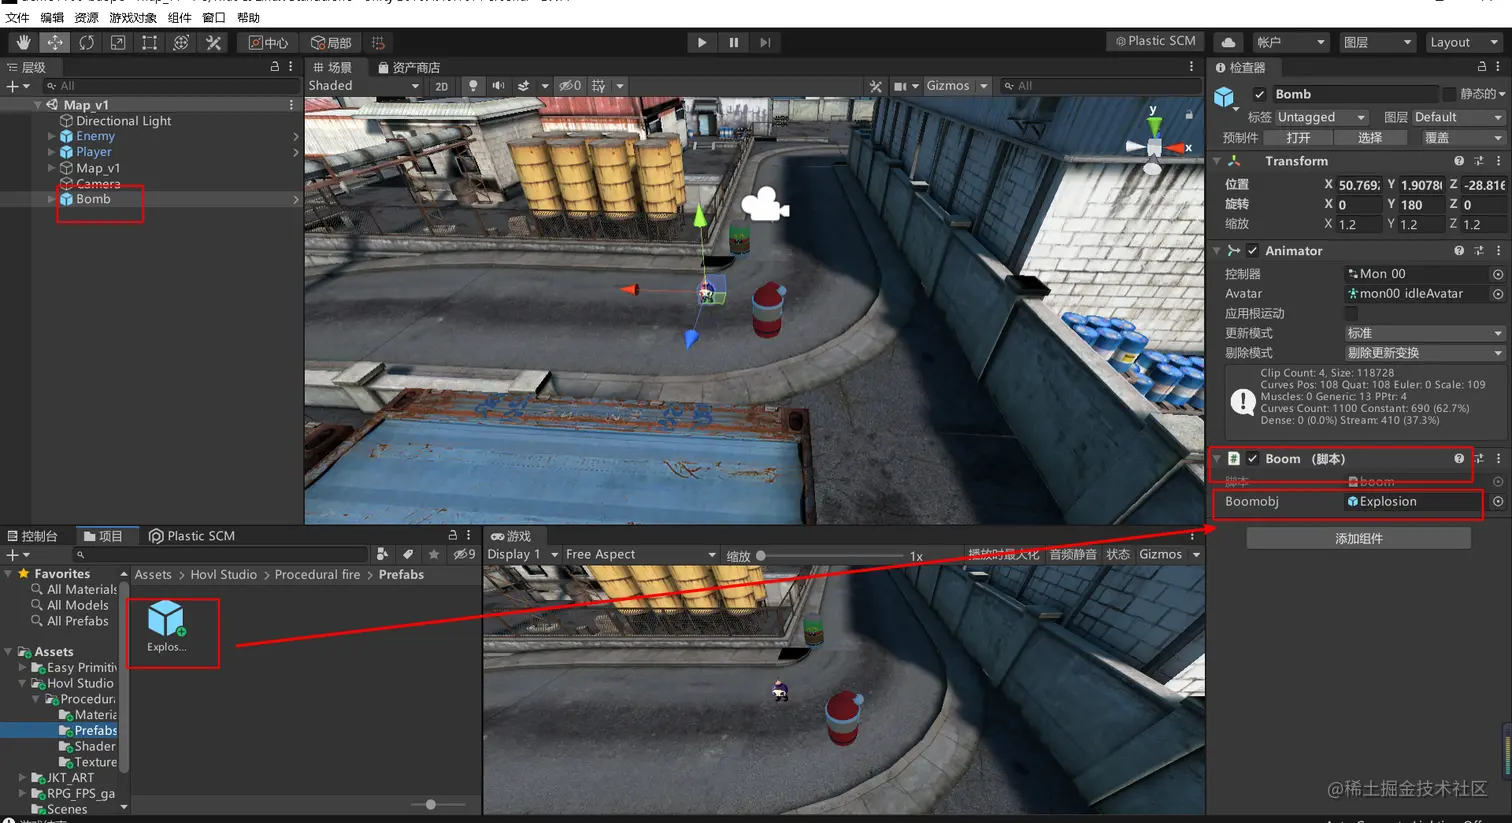This screenshot has height=823, width=1512.
Task: Open the 组件 menu
Action: pyautogui.click(x=179, y=18)
